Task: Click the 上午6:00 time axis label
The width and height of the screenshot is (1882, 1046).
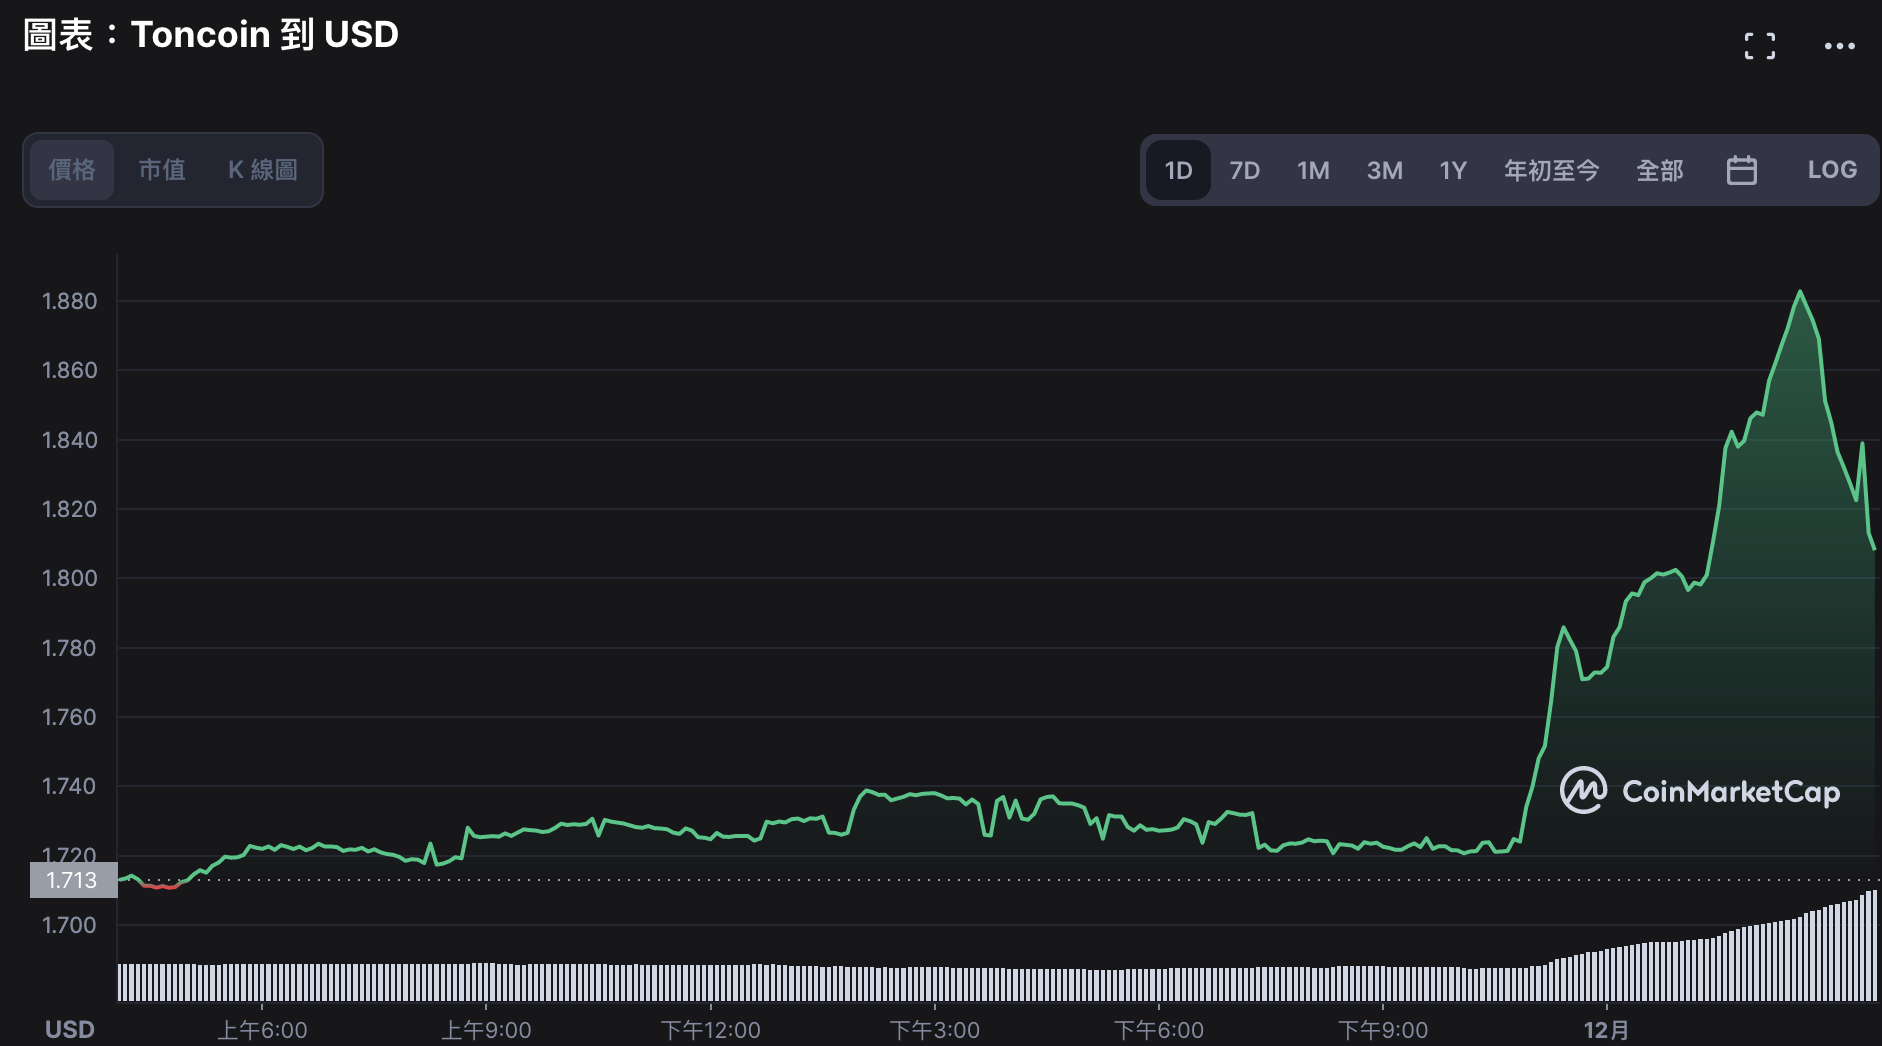Action: [263, 1030]
